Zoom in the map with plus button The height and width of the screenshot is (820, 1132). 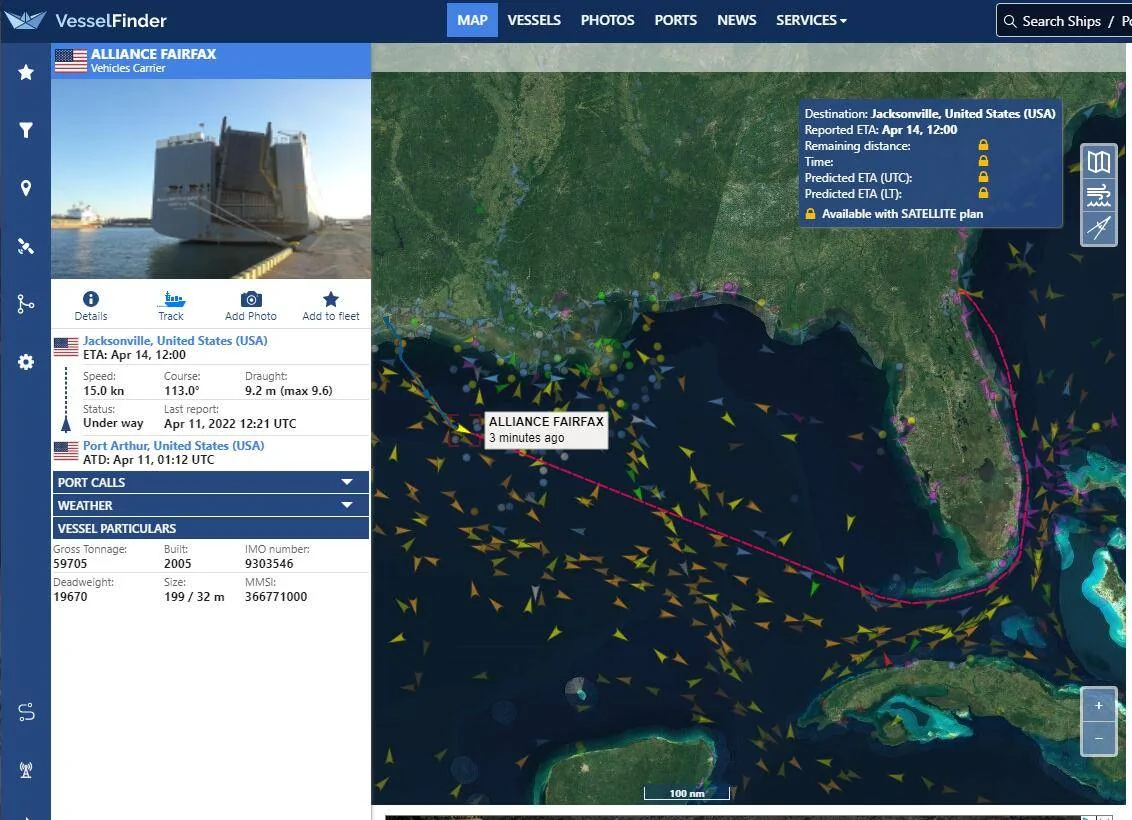coord(1099,705)
